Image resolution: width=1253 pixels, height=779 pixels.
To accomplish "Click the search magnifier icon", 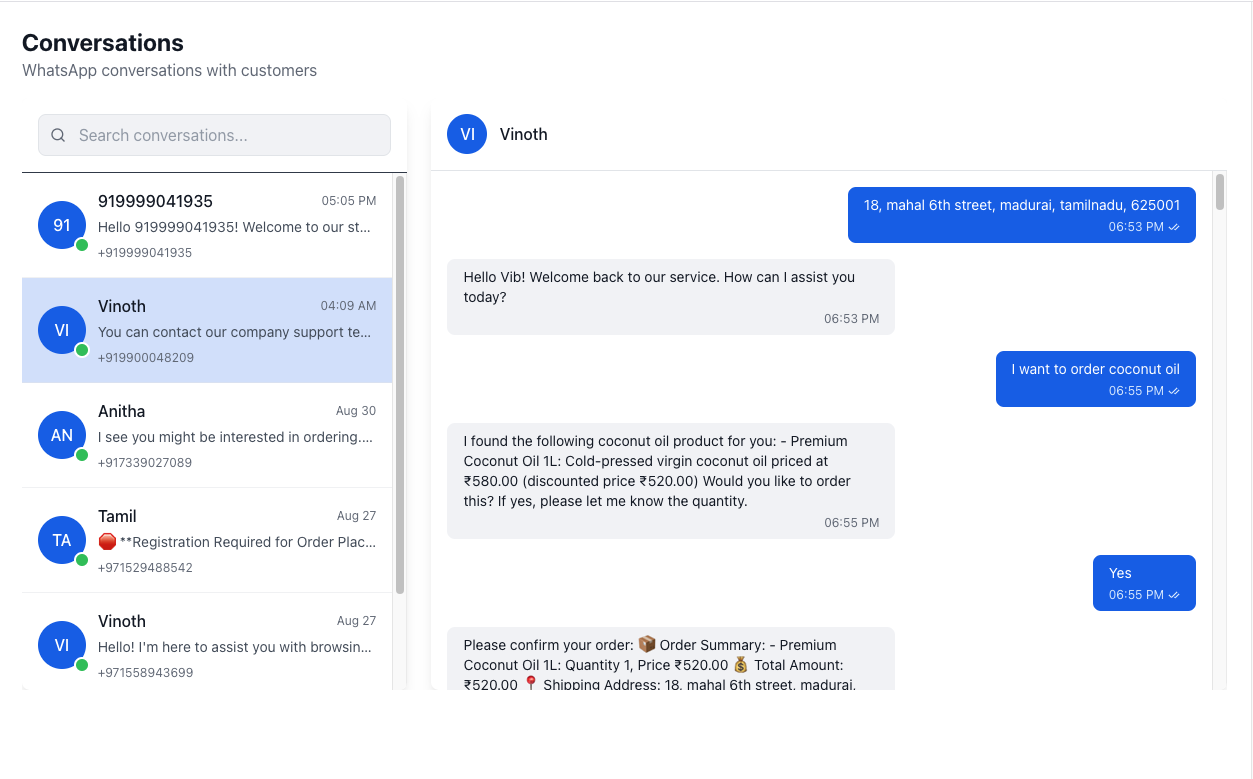I will (x=58, y=134).
